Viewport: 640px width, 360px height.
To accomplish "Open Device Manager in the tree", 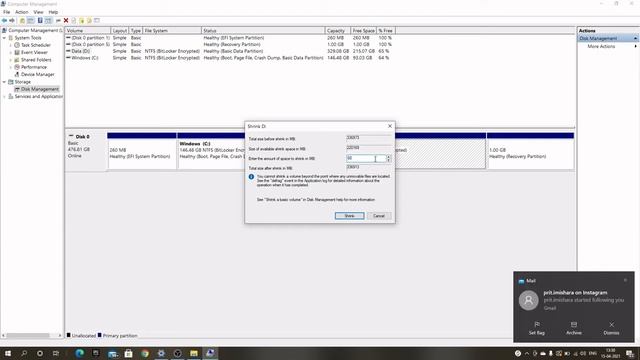I will 37,74.
